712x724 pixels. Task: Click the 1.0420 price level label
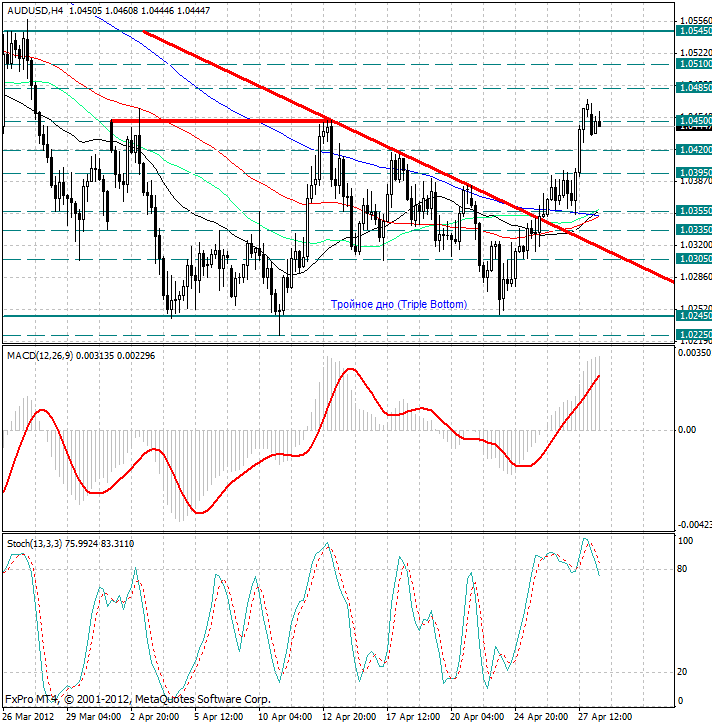(x=694, y=150)
